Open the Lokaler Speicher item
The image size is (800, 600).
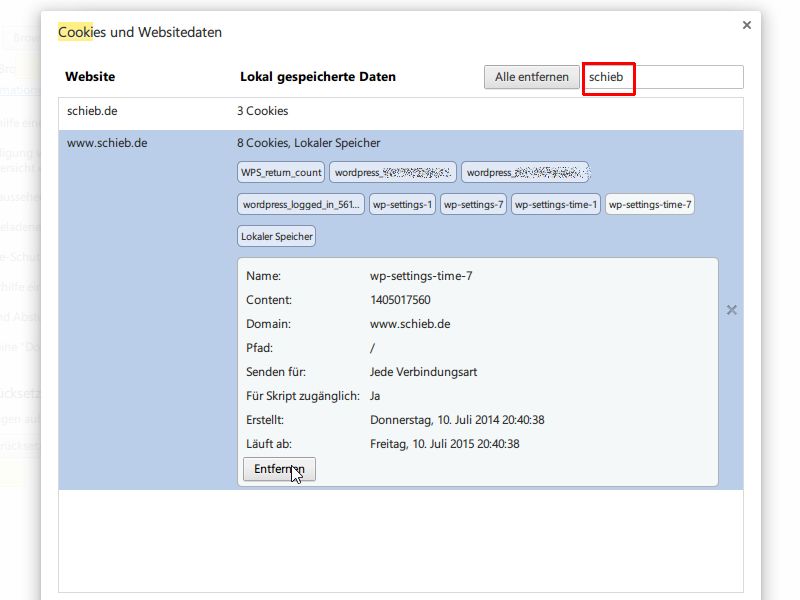[277, 237]
